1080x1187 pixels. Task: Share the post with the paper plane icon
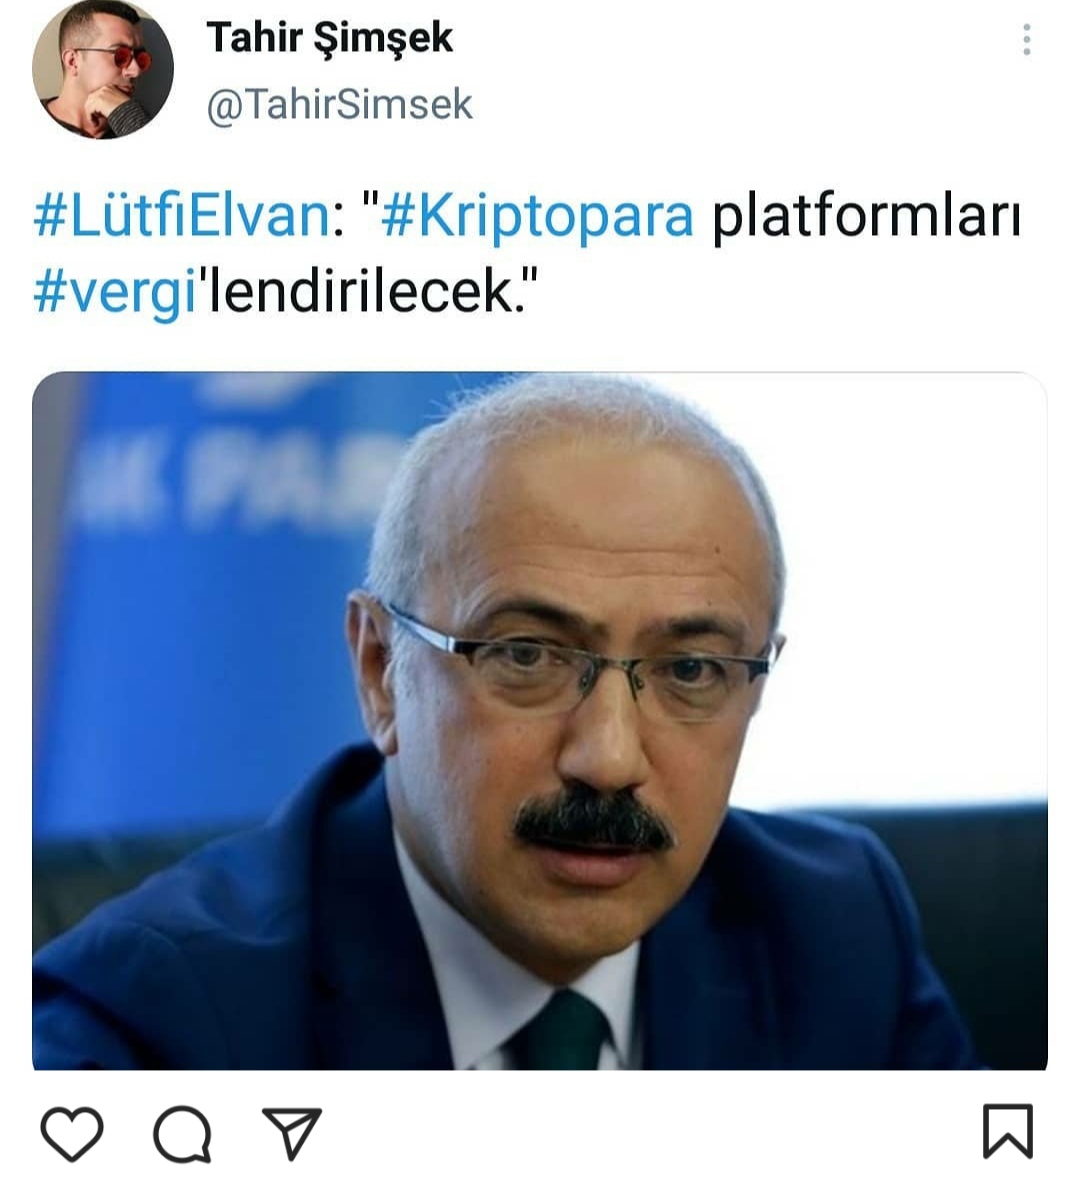[x=291, y=1132]
